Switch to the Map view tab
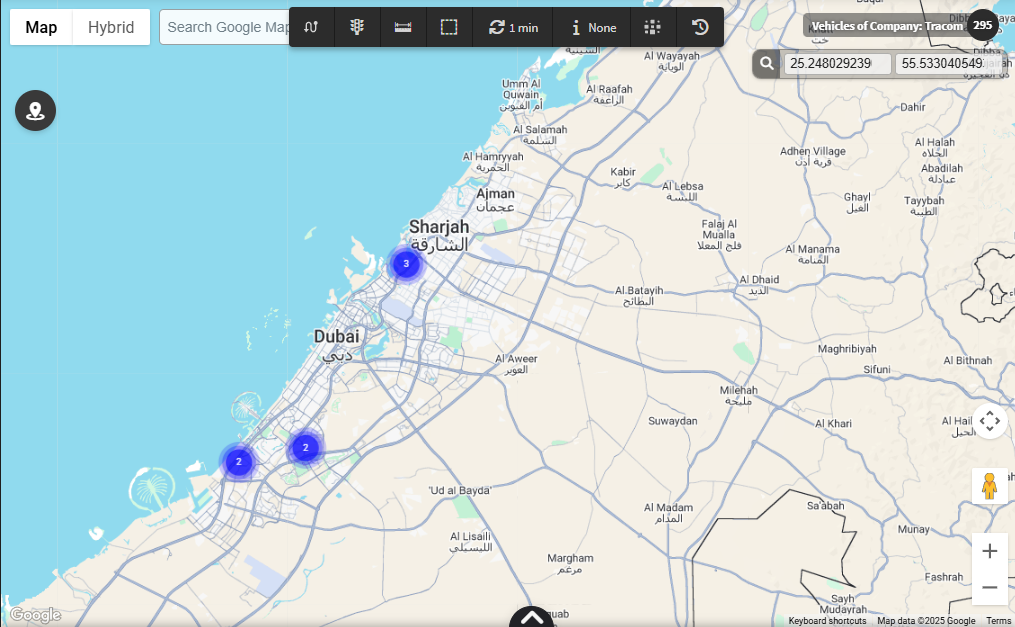This screenshot has height=627, width=1015. click(x=41, y=27)
